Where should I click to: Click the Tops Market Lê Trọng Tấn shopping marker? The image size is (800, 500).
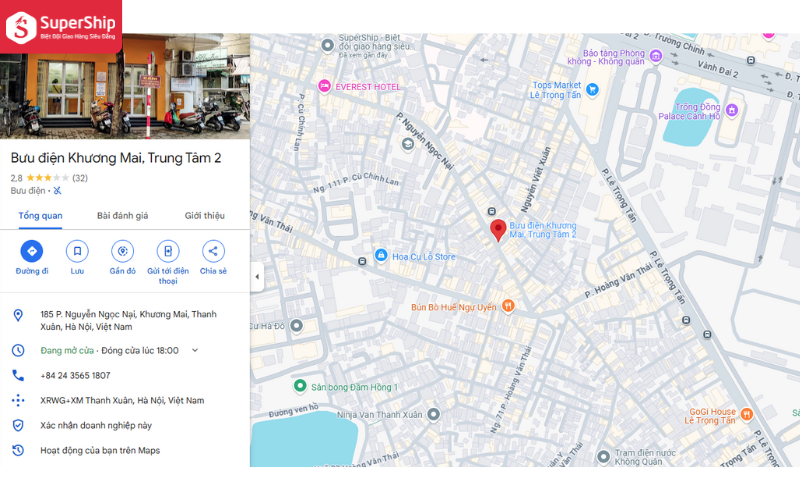592,90
